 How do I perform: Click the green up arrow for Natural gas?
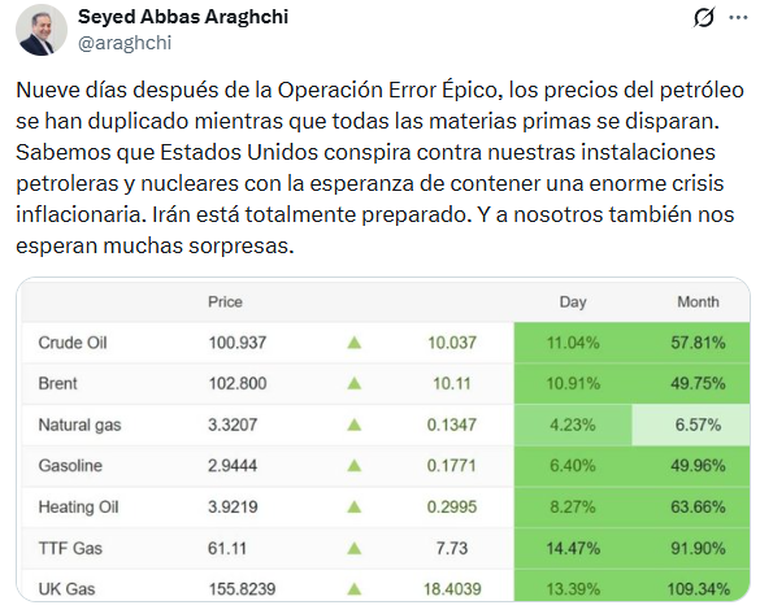click(354, 425)
